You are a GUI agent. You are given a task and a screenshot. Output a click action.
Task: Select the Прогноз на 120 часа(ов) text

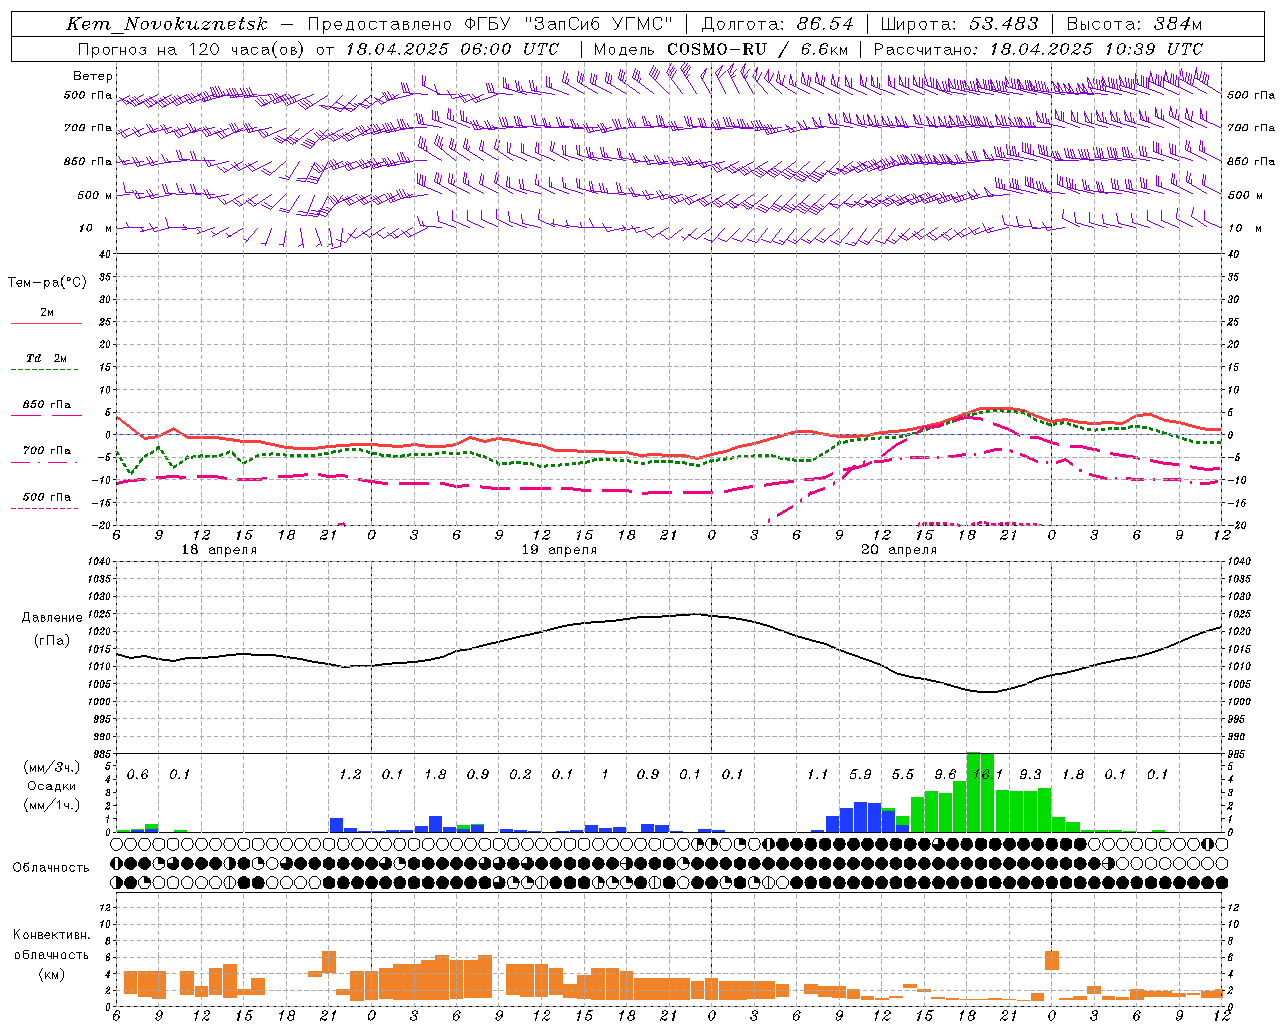[x=192, y=49]
